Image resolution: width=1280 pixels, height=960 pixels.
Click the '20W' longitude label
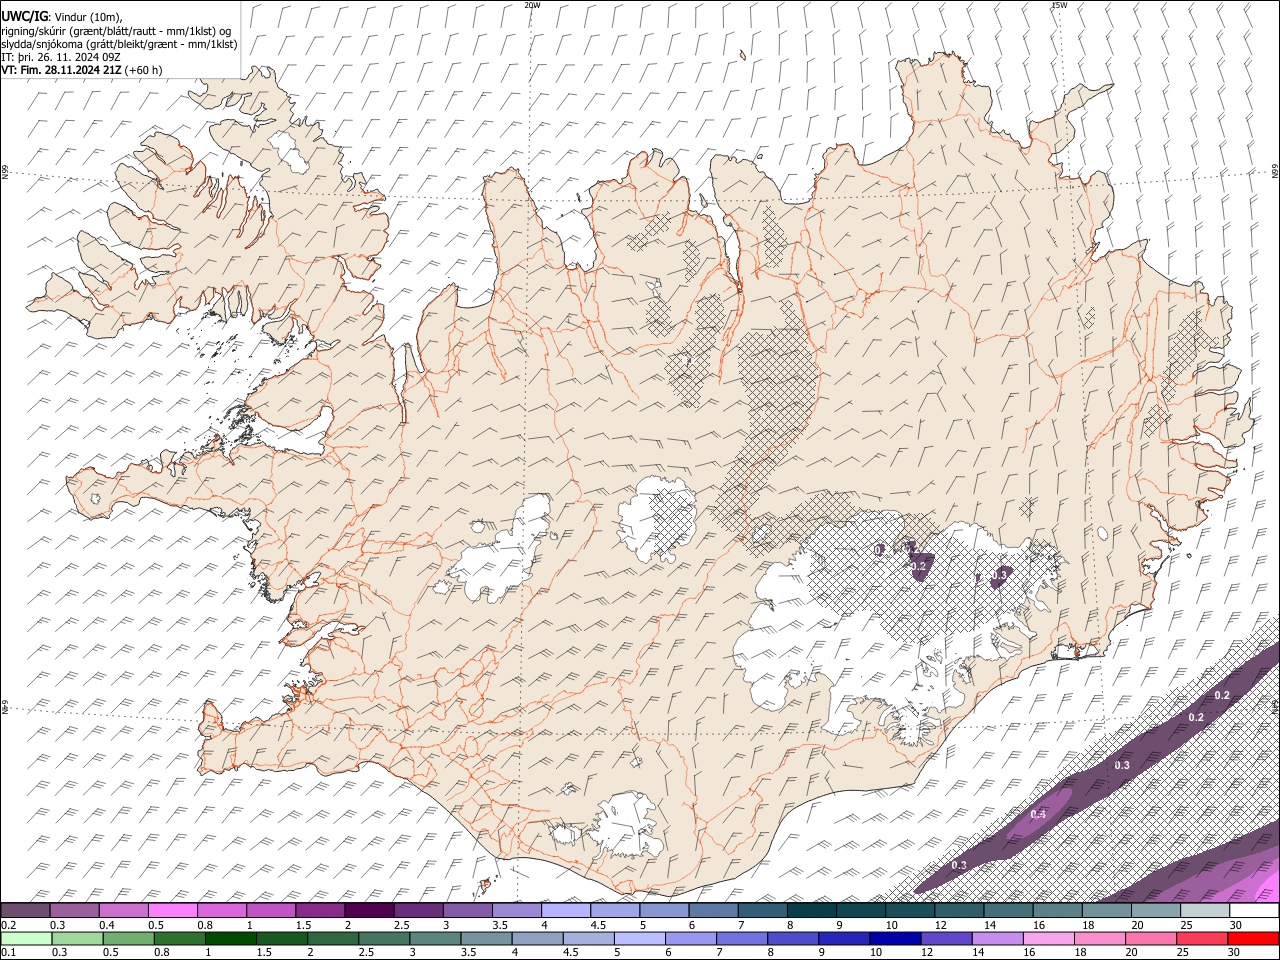click(x=533, y=5)
